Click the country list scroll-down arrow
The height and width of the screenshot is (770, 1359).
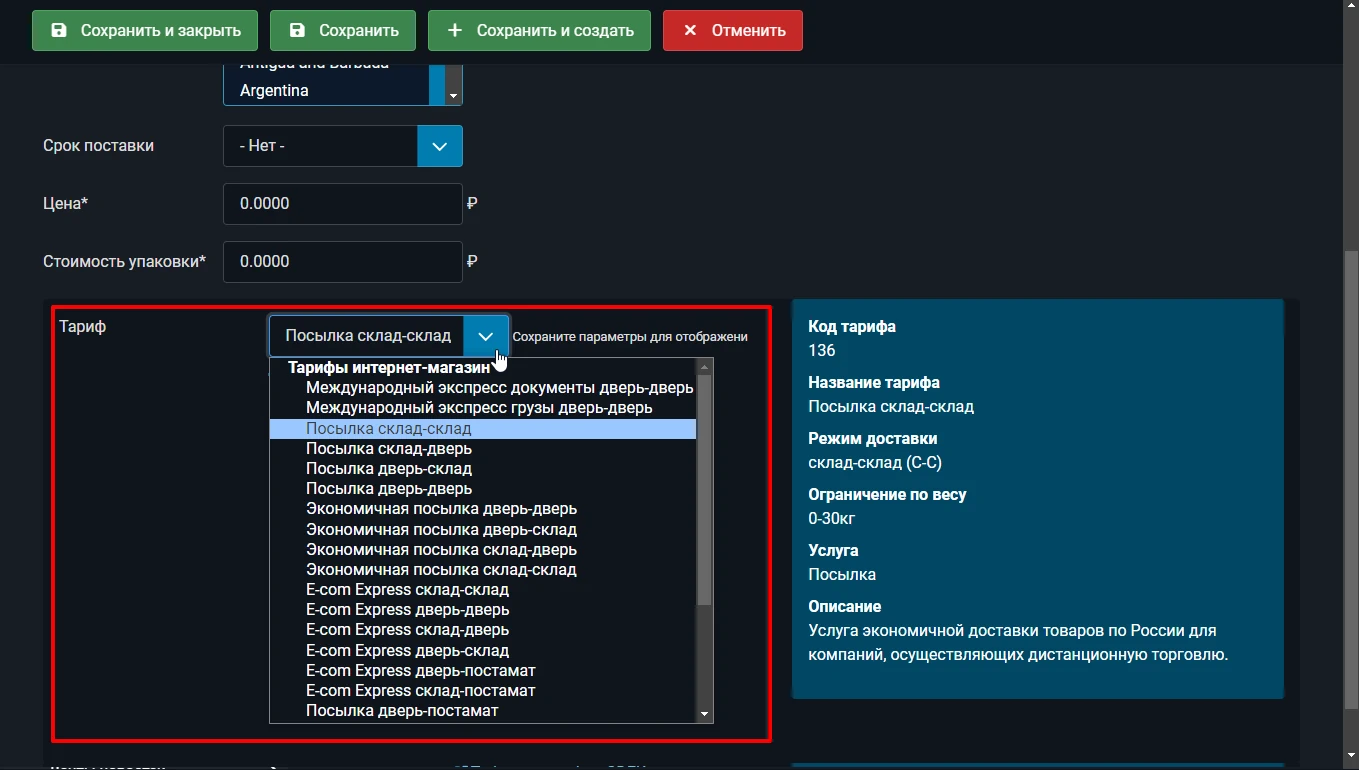click(453, 96)
